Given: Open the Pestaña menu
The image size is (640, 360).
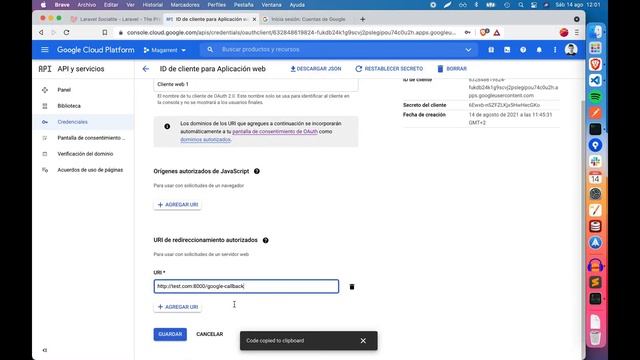Looking at the screenshot, I should (x=244, y=5).
